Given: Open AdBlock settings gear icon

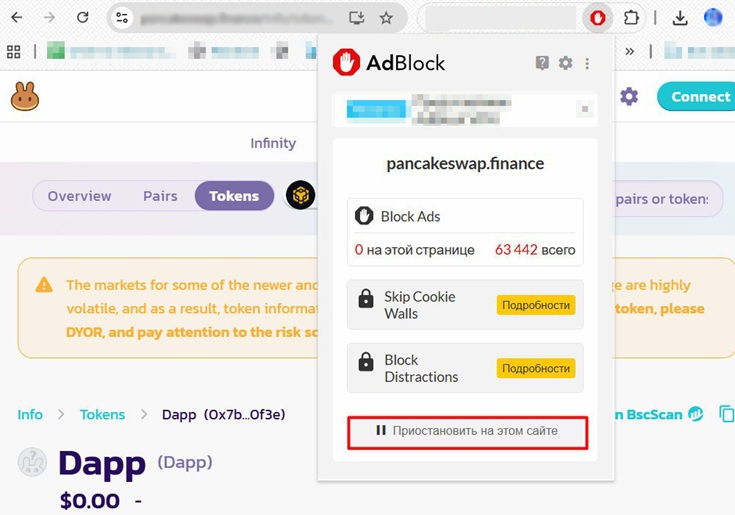Looking at the screenshot, I should (x=565, y=63).
